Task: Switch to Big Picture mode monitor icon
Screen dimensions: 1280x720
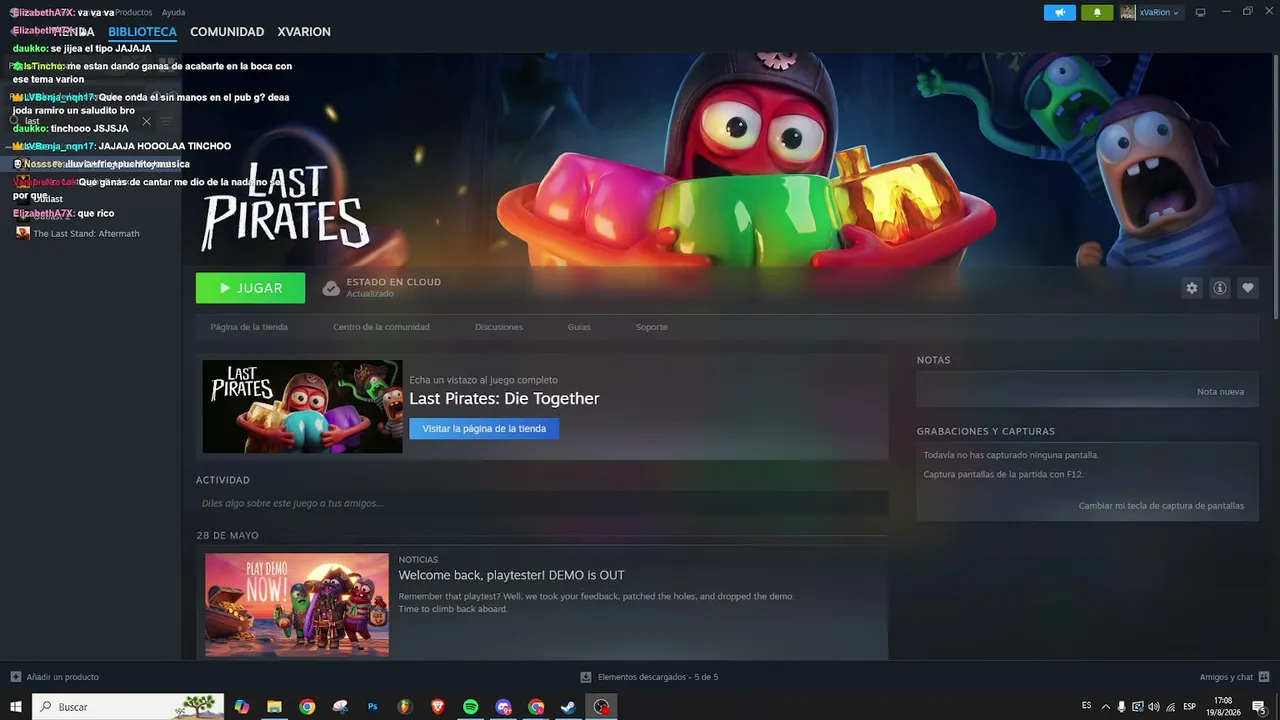Action: pos(1200,13)
